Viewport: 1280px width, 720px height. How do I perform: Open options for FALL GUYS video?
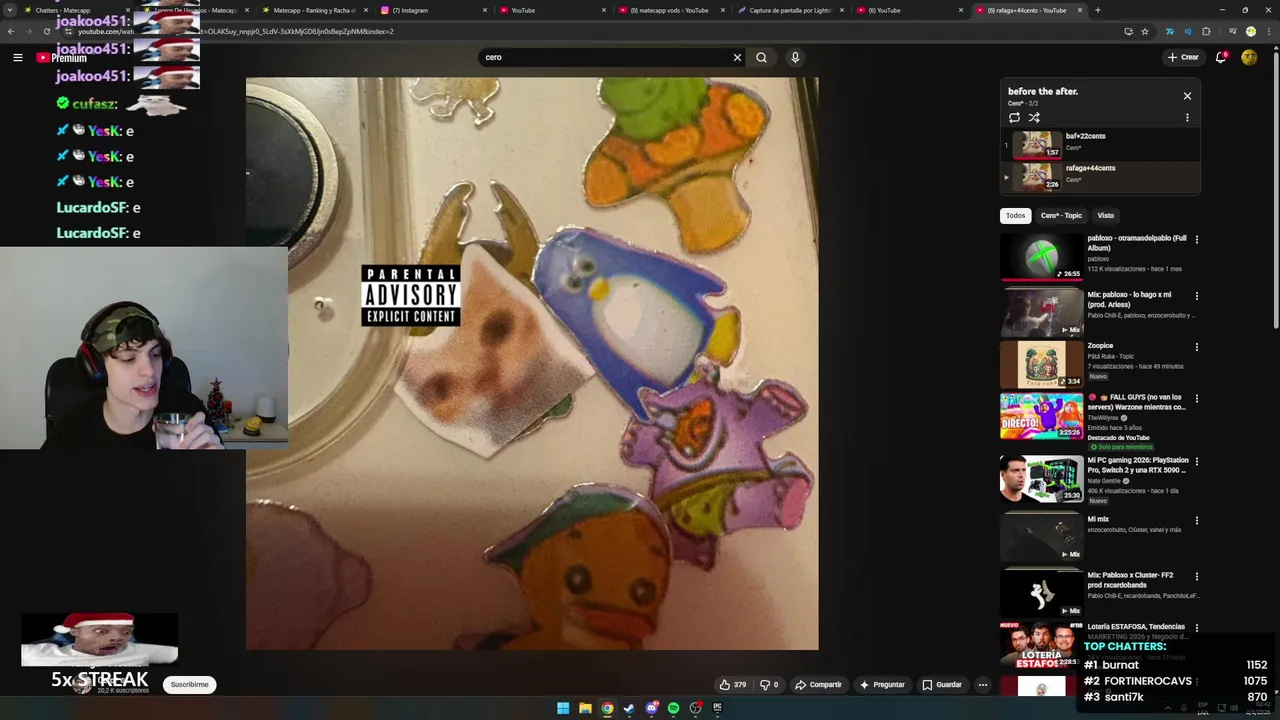point(1196,398)
